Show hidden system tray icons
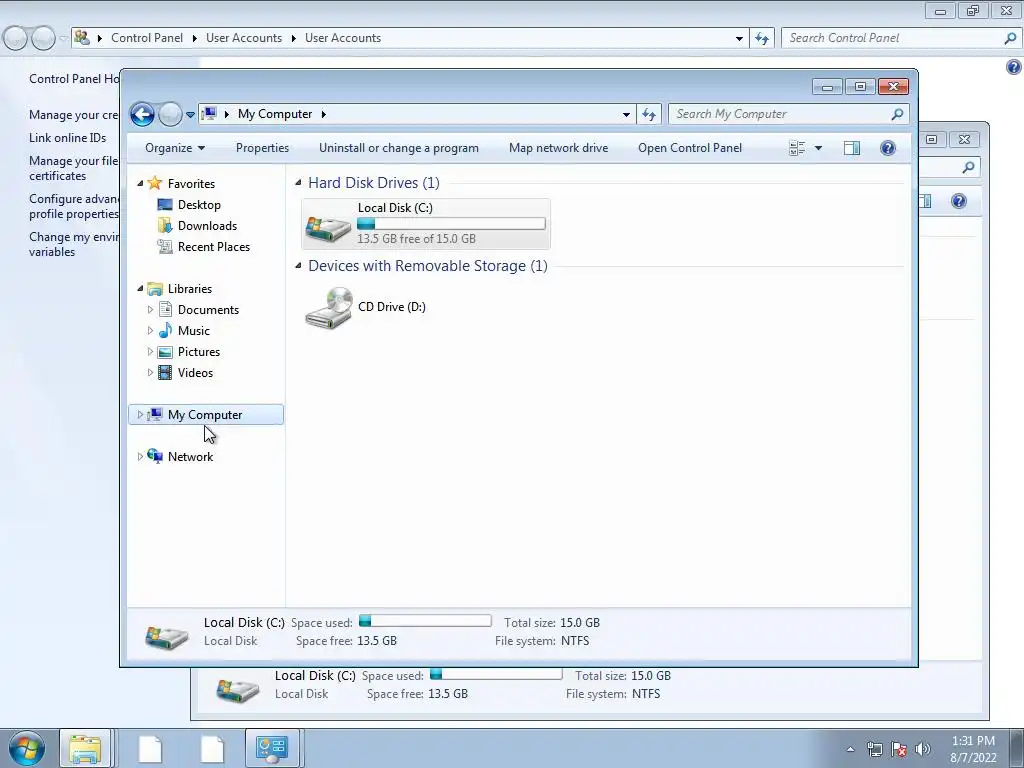The image size is (1024, 768). (850, 749)
